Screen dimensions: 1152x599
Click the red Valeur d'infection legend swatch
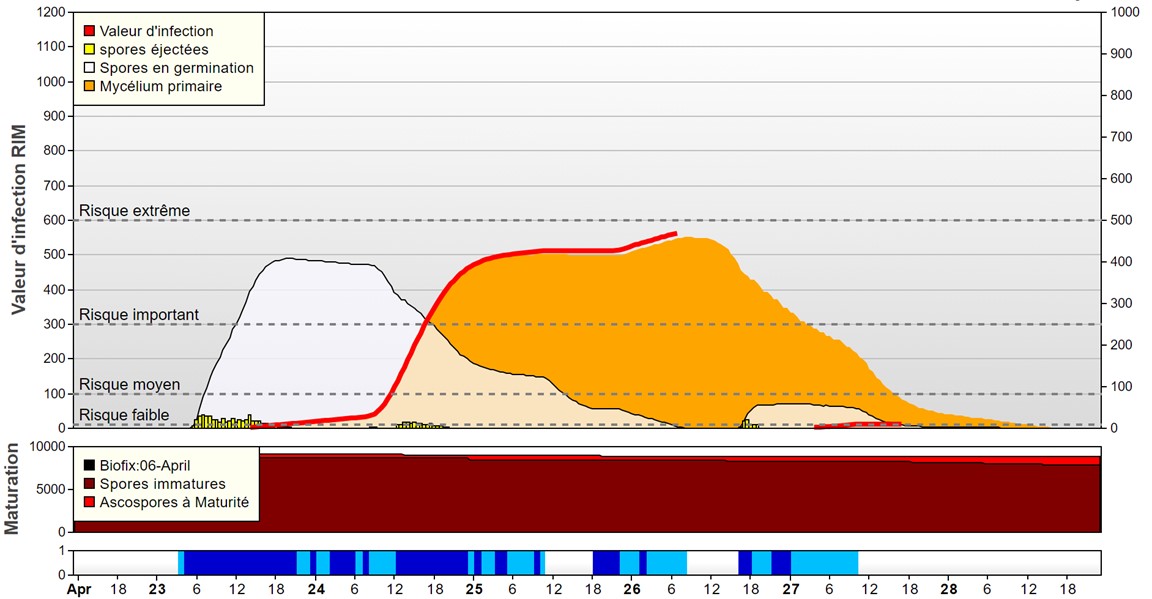coord(89,31)
